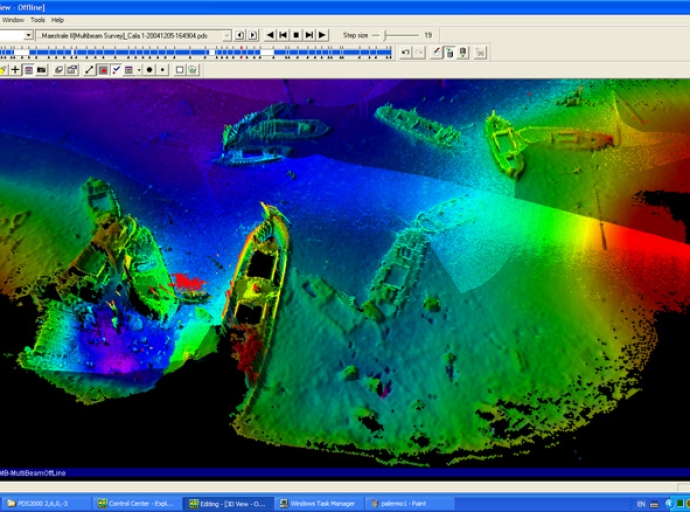Open the Help menu

pyautogui.click(x=58, y=19)
